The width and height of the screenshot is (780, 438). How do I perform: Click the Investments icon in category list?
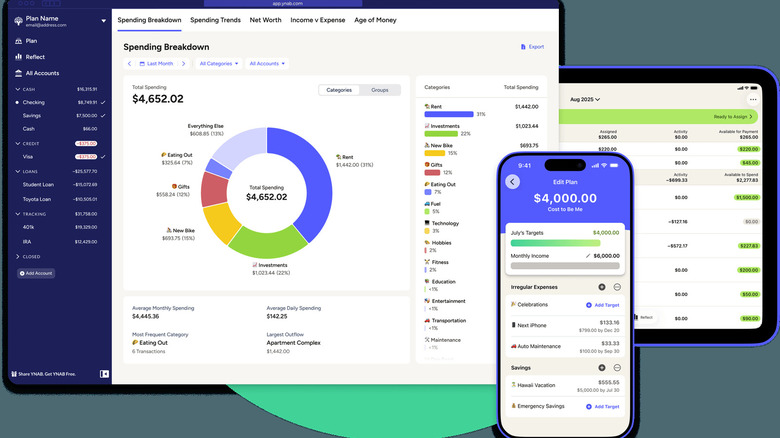point(427,126)
